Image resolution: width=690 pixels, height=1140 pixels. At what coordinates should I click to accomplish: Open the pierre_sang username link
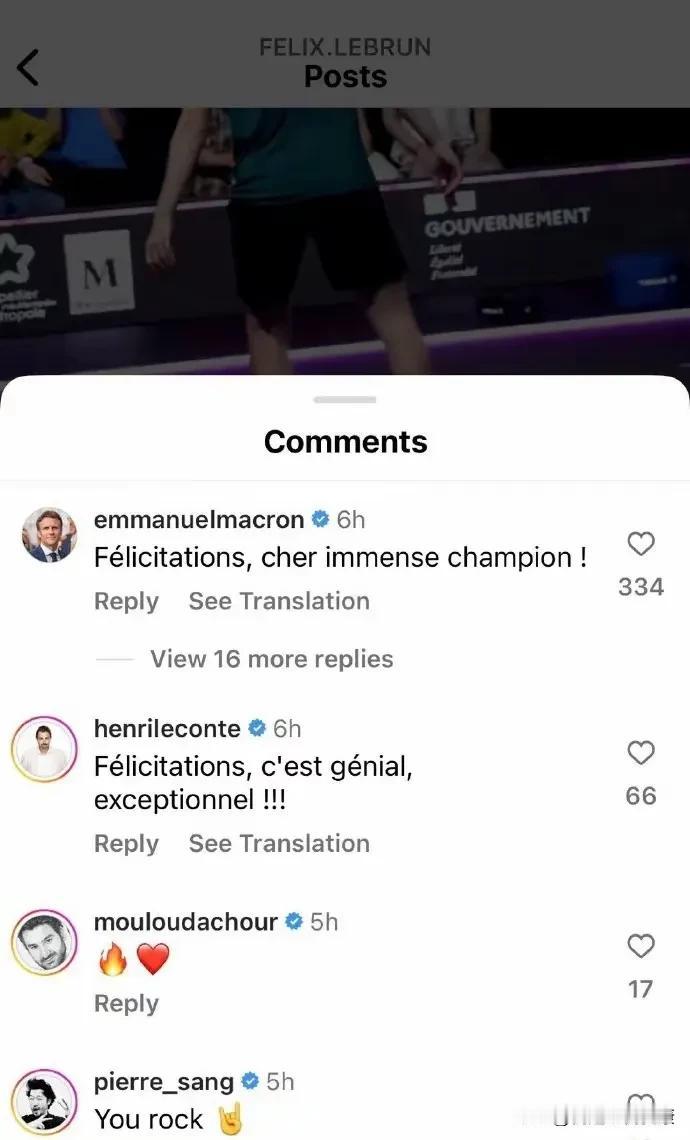click(164, 1081)
